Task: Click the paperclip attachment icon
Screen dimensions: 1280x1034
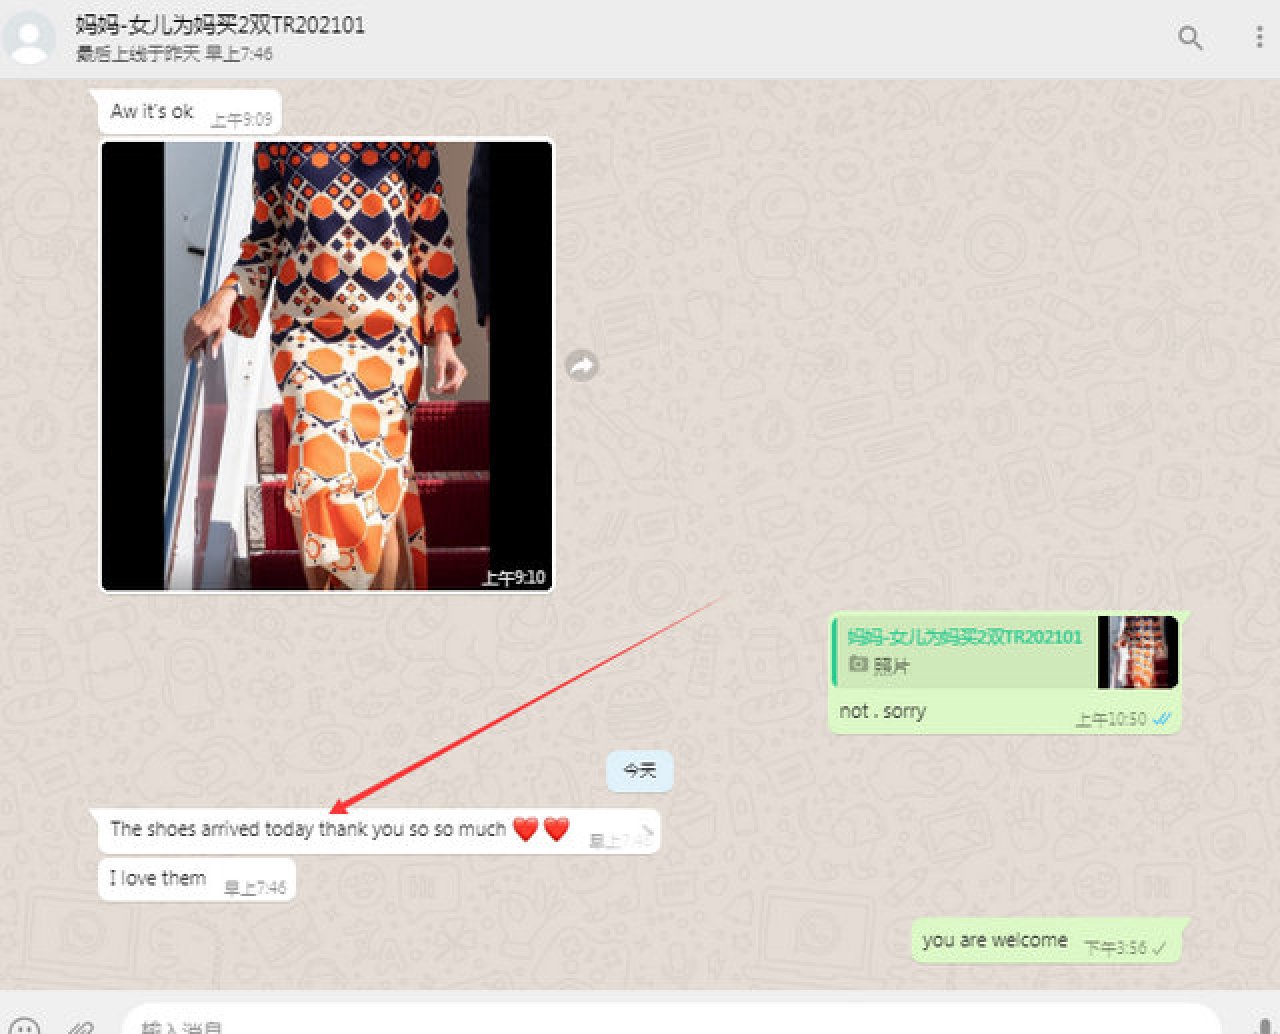Action: point(80,1025)
